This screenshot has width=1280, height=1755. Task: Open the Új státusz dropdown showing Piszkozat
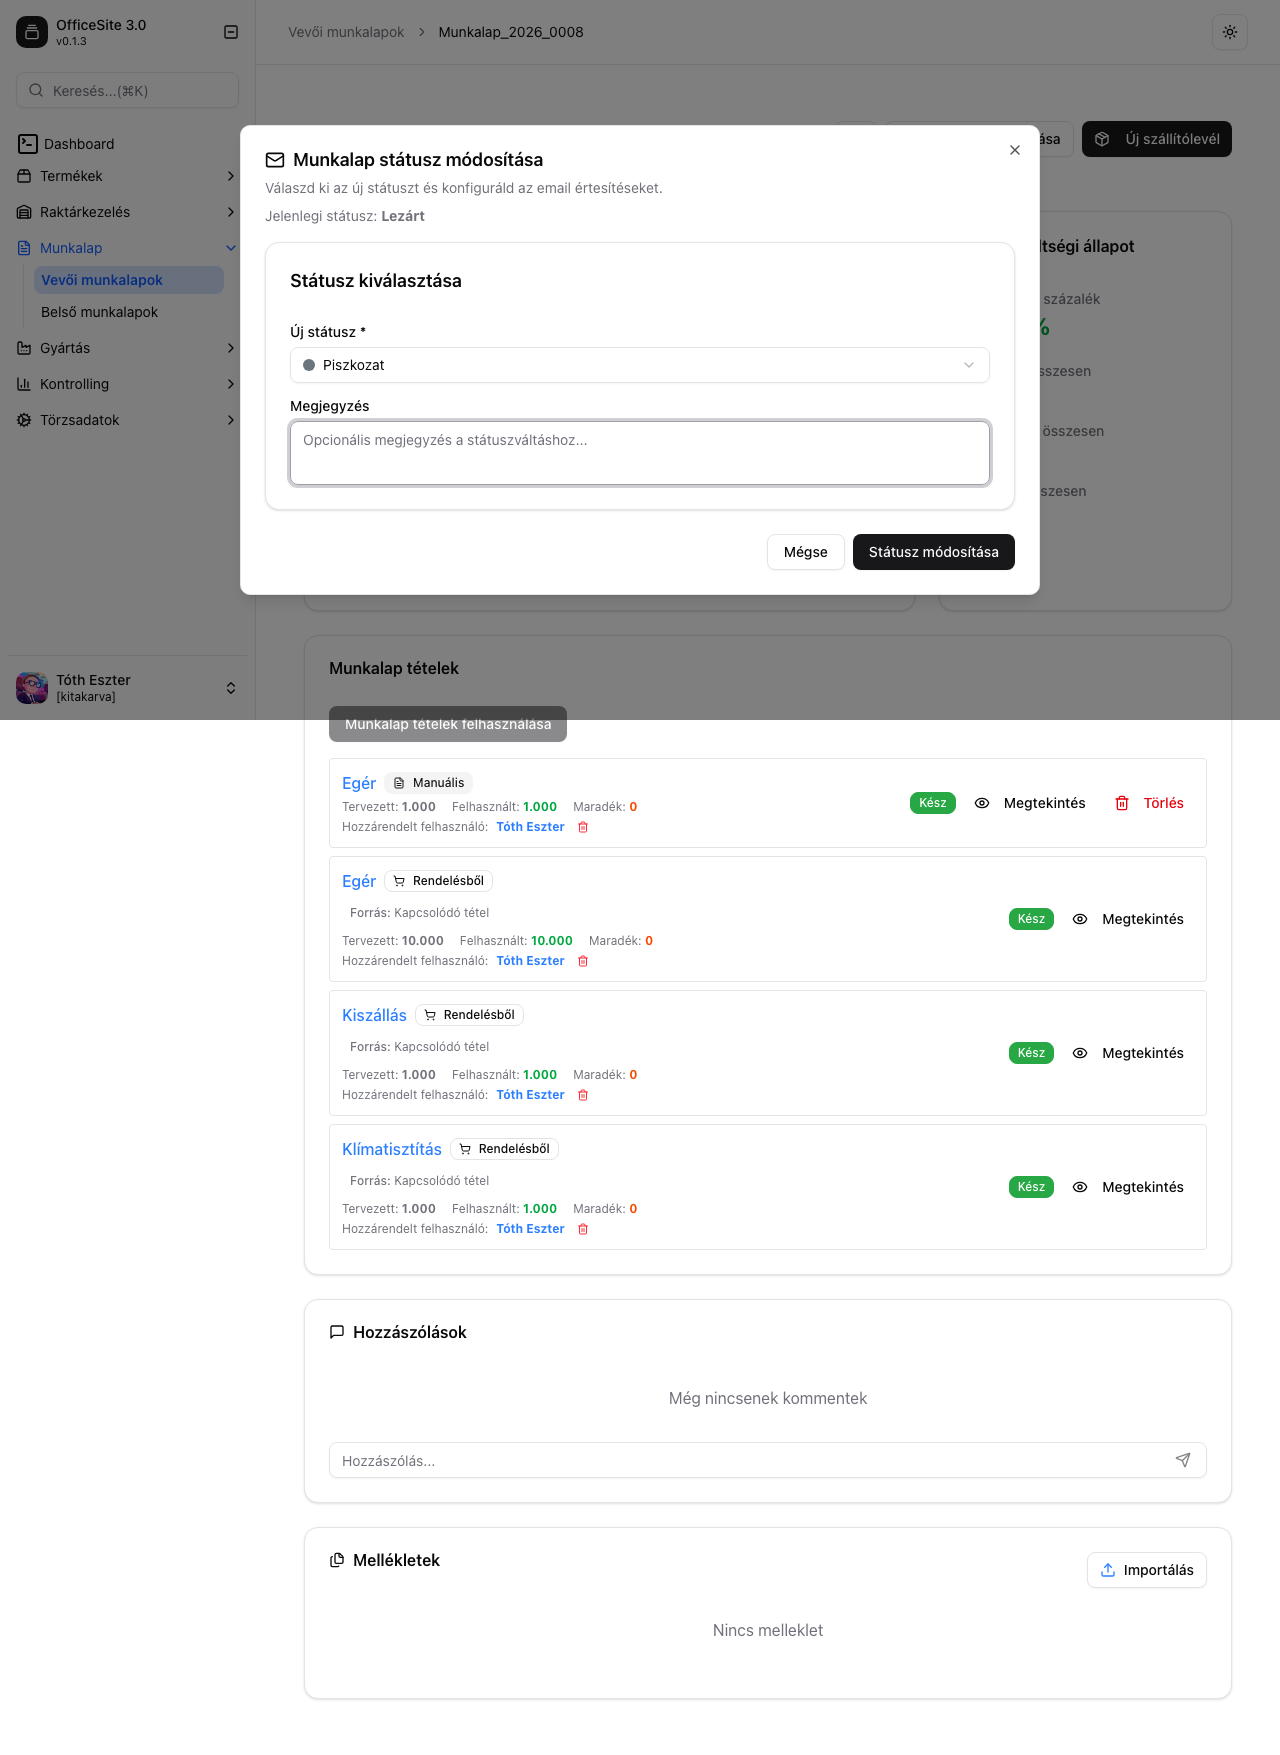[x=640, y=365]
